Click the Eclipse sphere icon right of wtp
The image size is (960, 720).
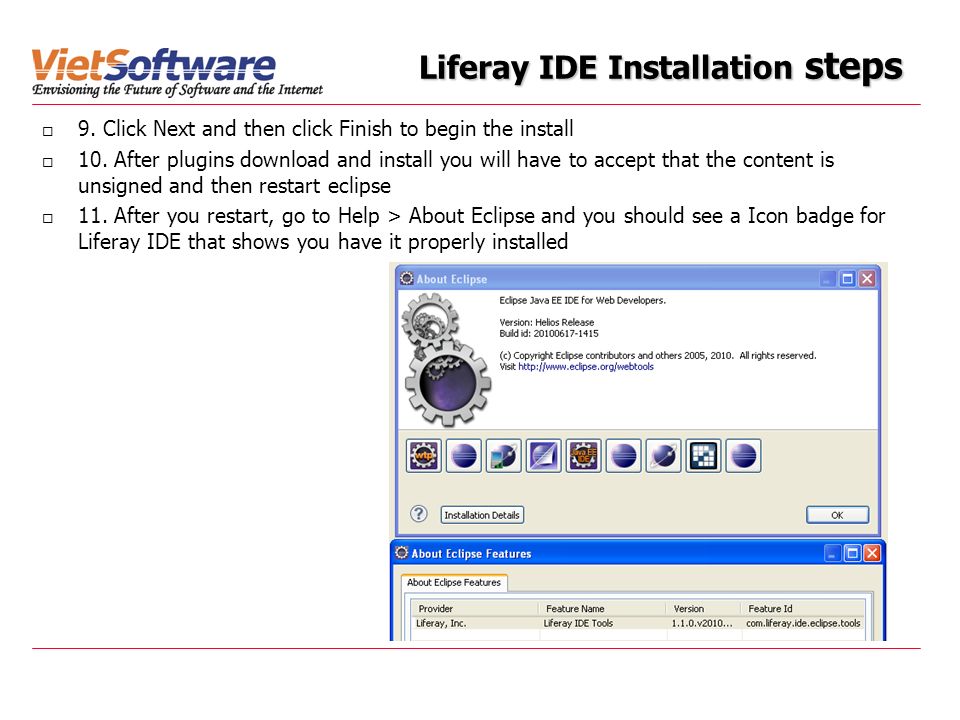[463, 456]
